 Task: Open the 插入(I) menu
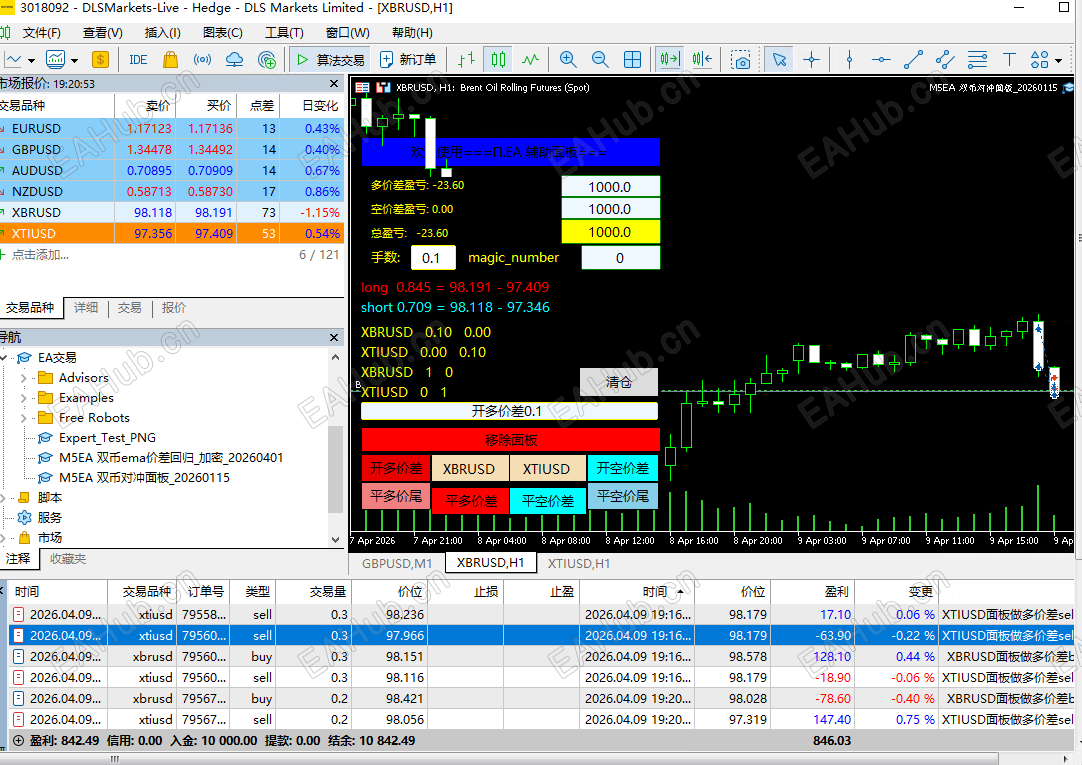click(x=162, y=32)
